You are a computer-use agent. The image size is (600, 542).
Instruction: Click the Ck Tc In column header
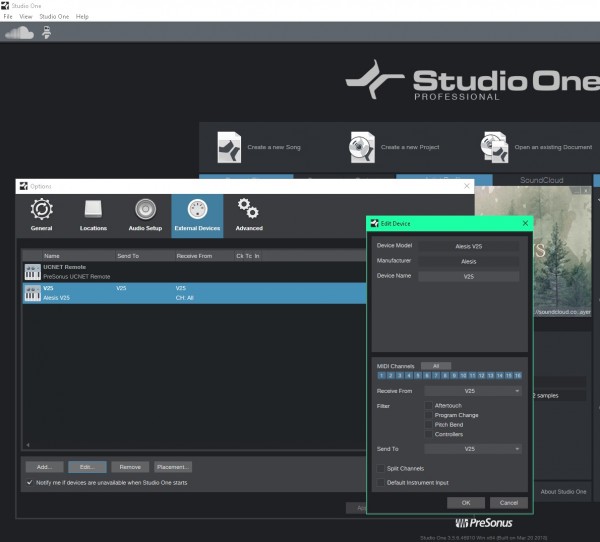tap(248, 256)
